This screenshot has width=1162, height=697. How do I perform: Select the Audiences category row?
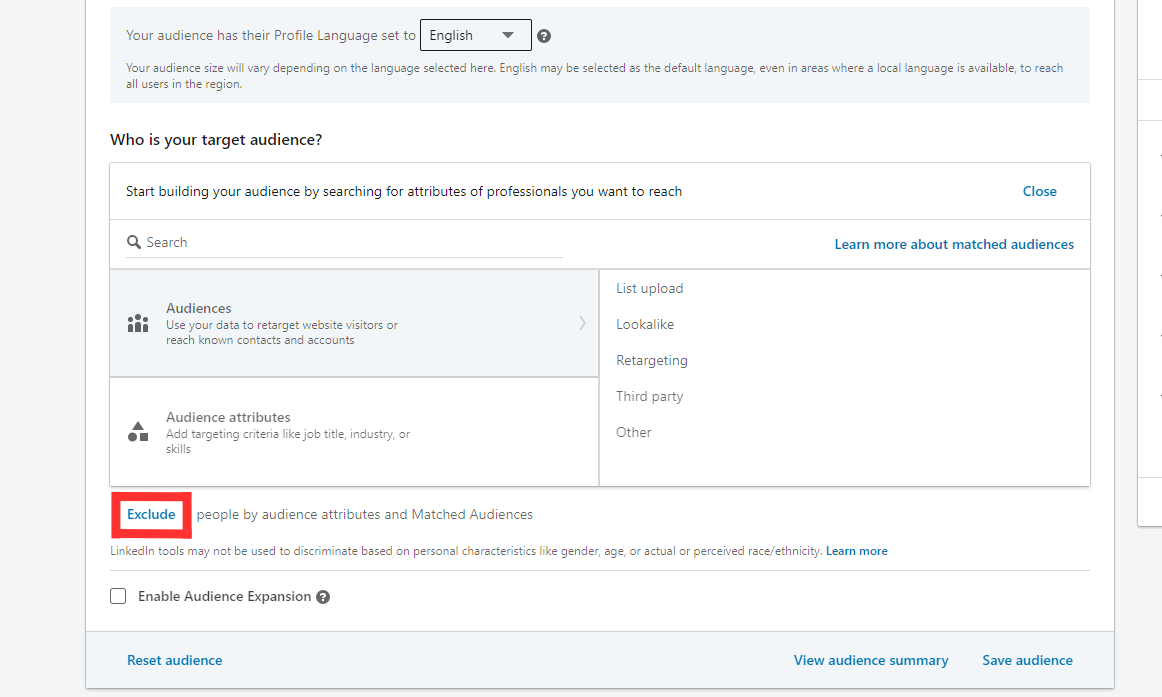tap(354, 324)
